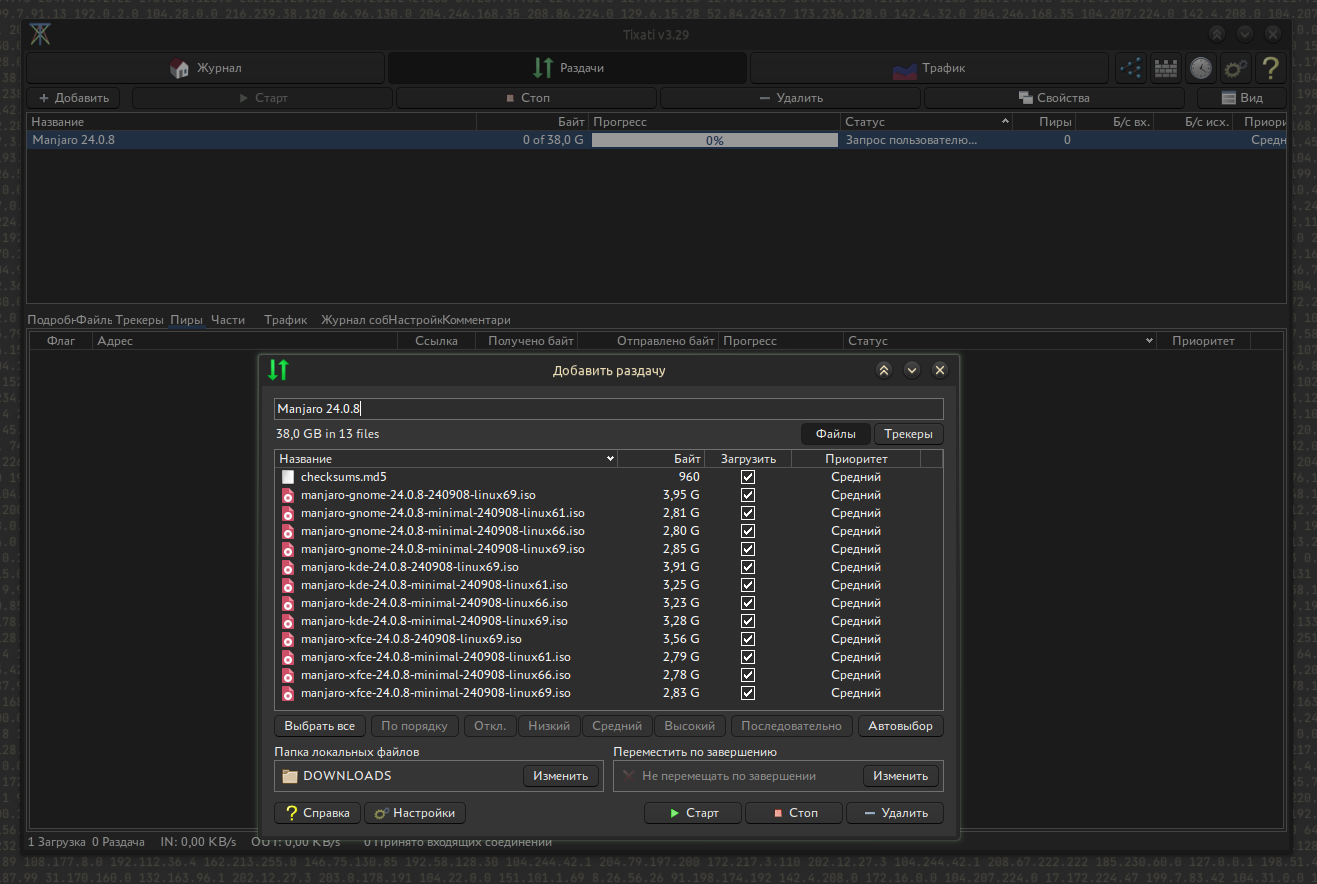Click the Пиры column header in transfers list
The image size is (1317, 884).
(x=1045, y=122)
